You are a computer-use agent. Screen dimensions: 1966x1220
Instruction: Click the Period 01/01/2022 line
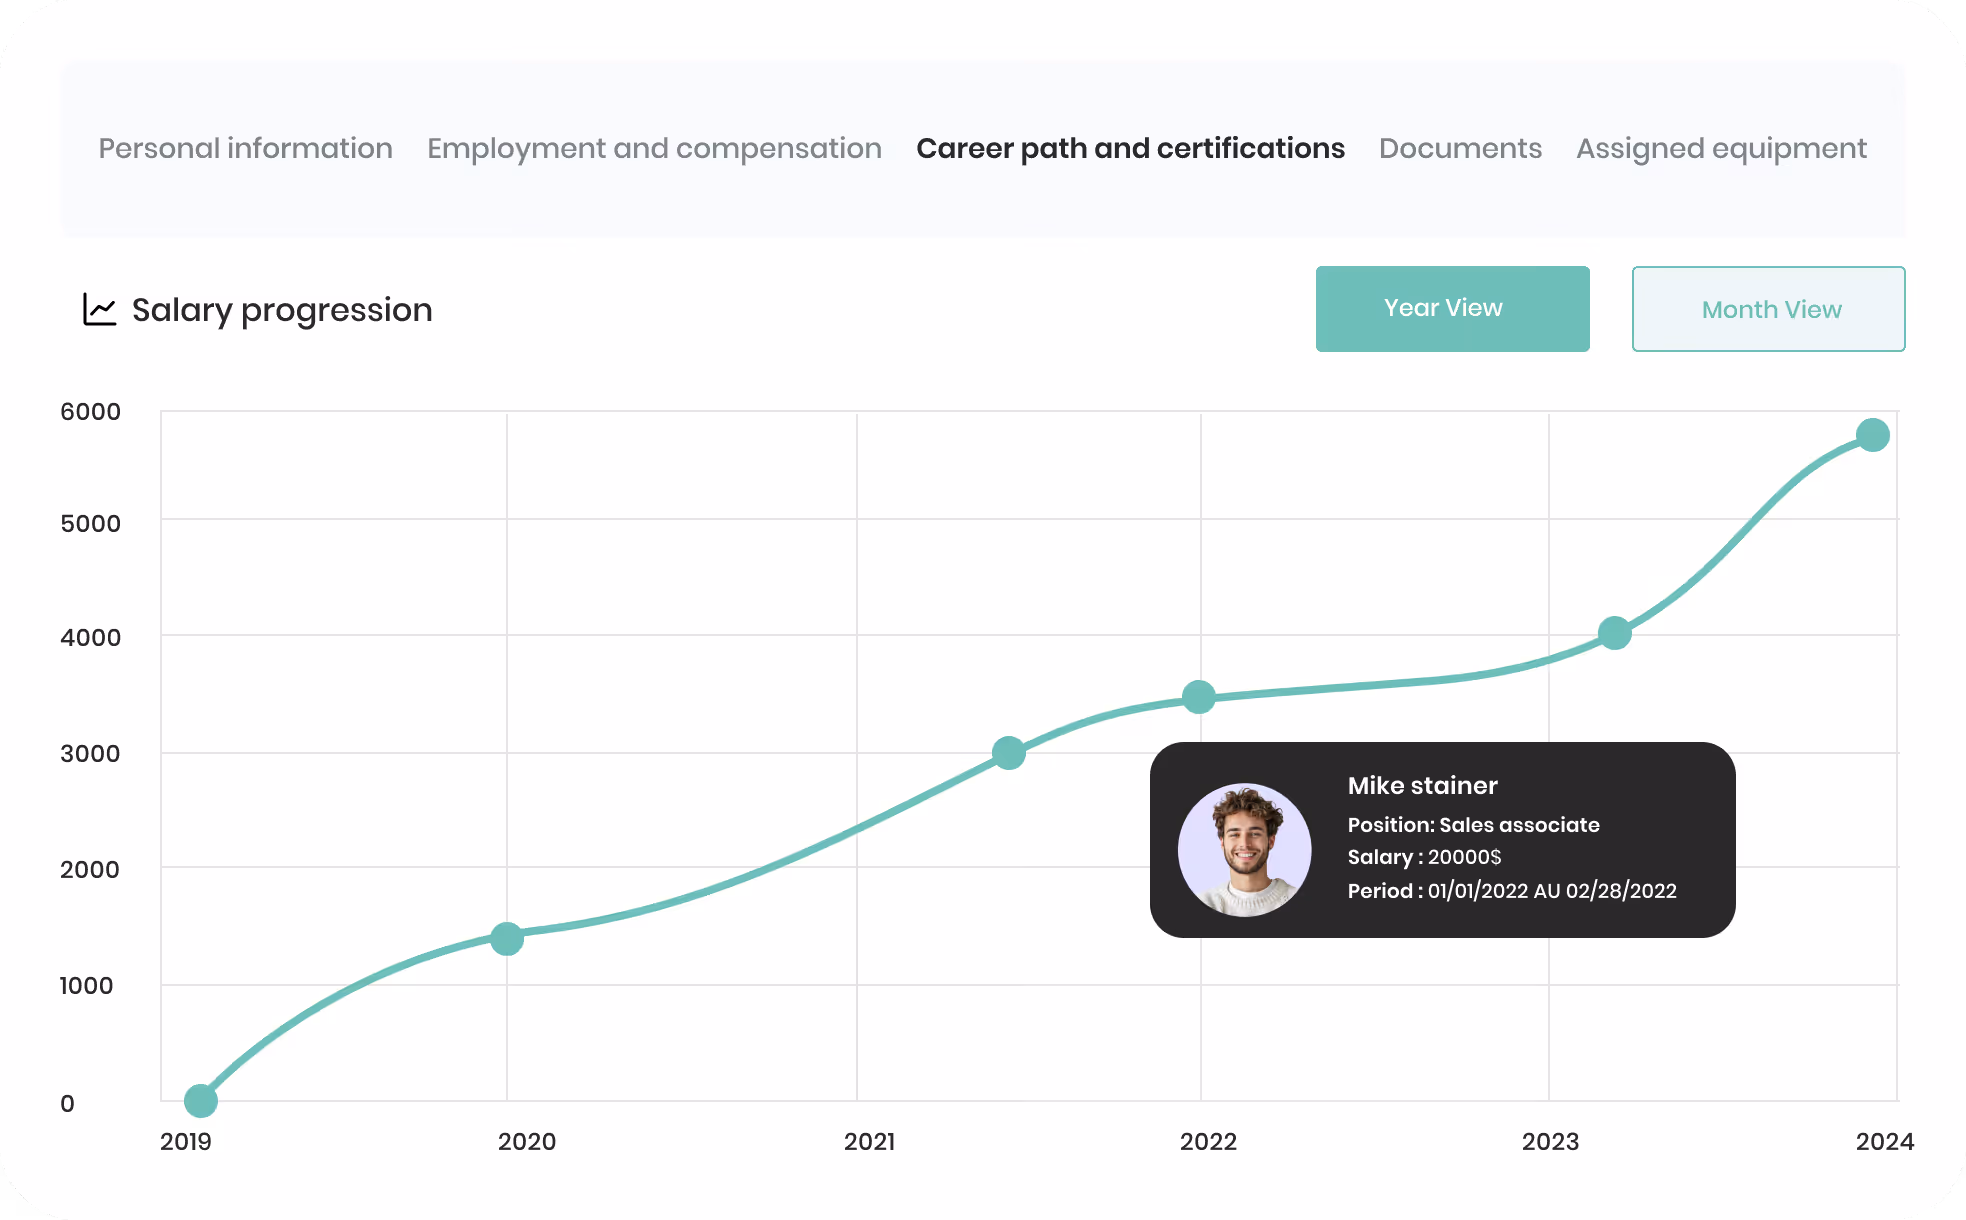[x=1512, y=890]
